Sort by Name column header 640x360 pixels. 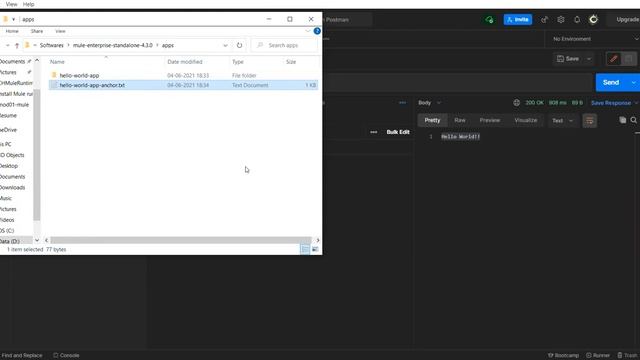click(57, 62)
